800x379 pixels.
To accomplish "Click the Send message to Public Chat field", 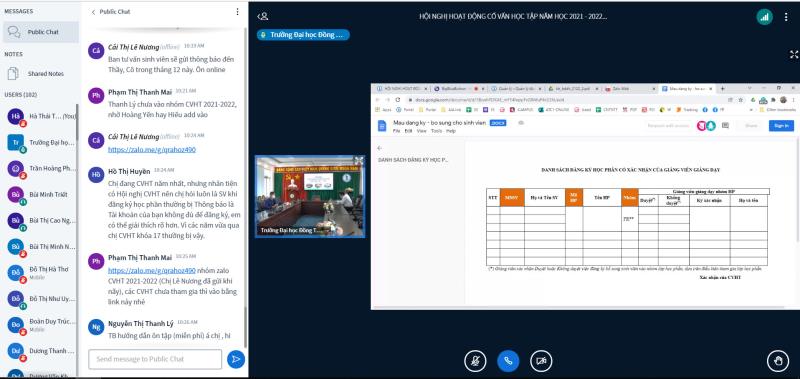I will click(155, 359).
